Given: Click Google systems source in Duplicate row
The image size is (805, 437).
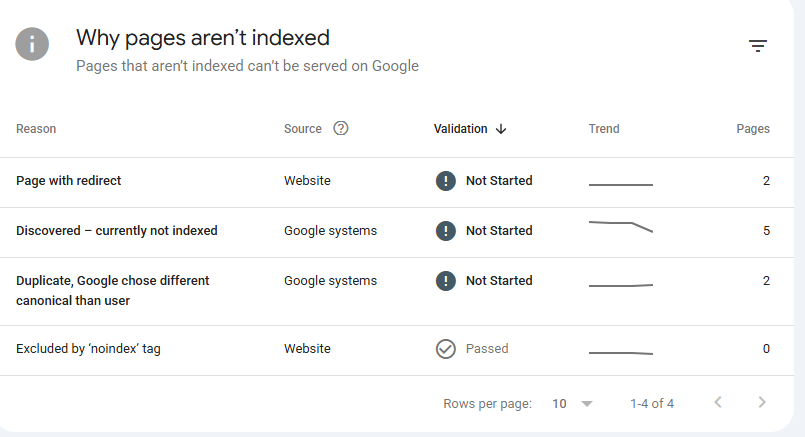Looking at the screenshot, I should (330, 281).
